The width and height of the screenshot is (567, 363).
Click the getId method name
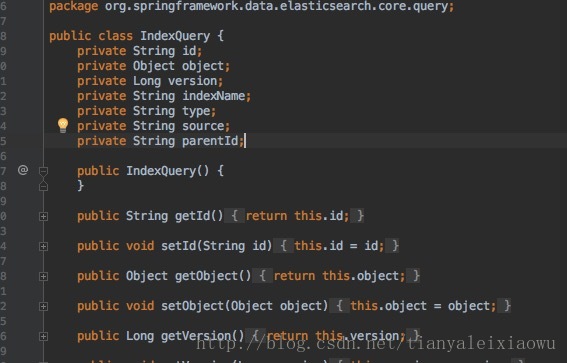coord(192,216)
